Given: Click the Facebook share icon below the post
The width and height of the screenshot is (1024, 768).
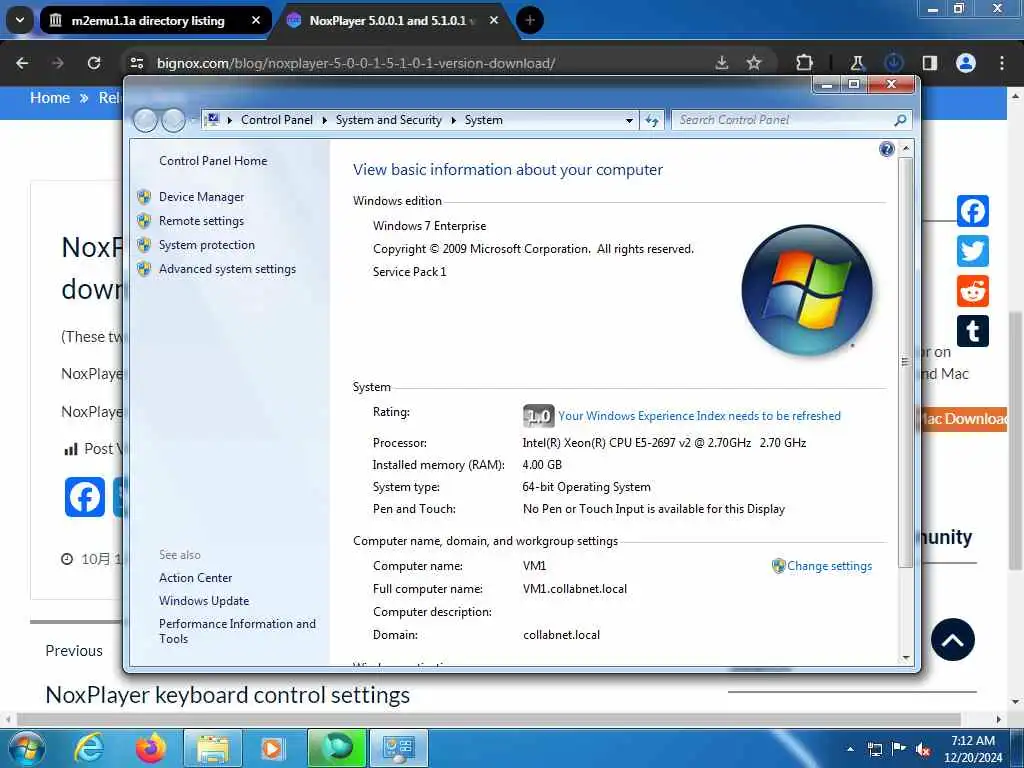Looking at the screenshot, I should (x=85, y=497).
